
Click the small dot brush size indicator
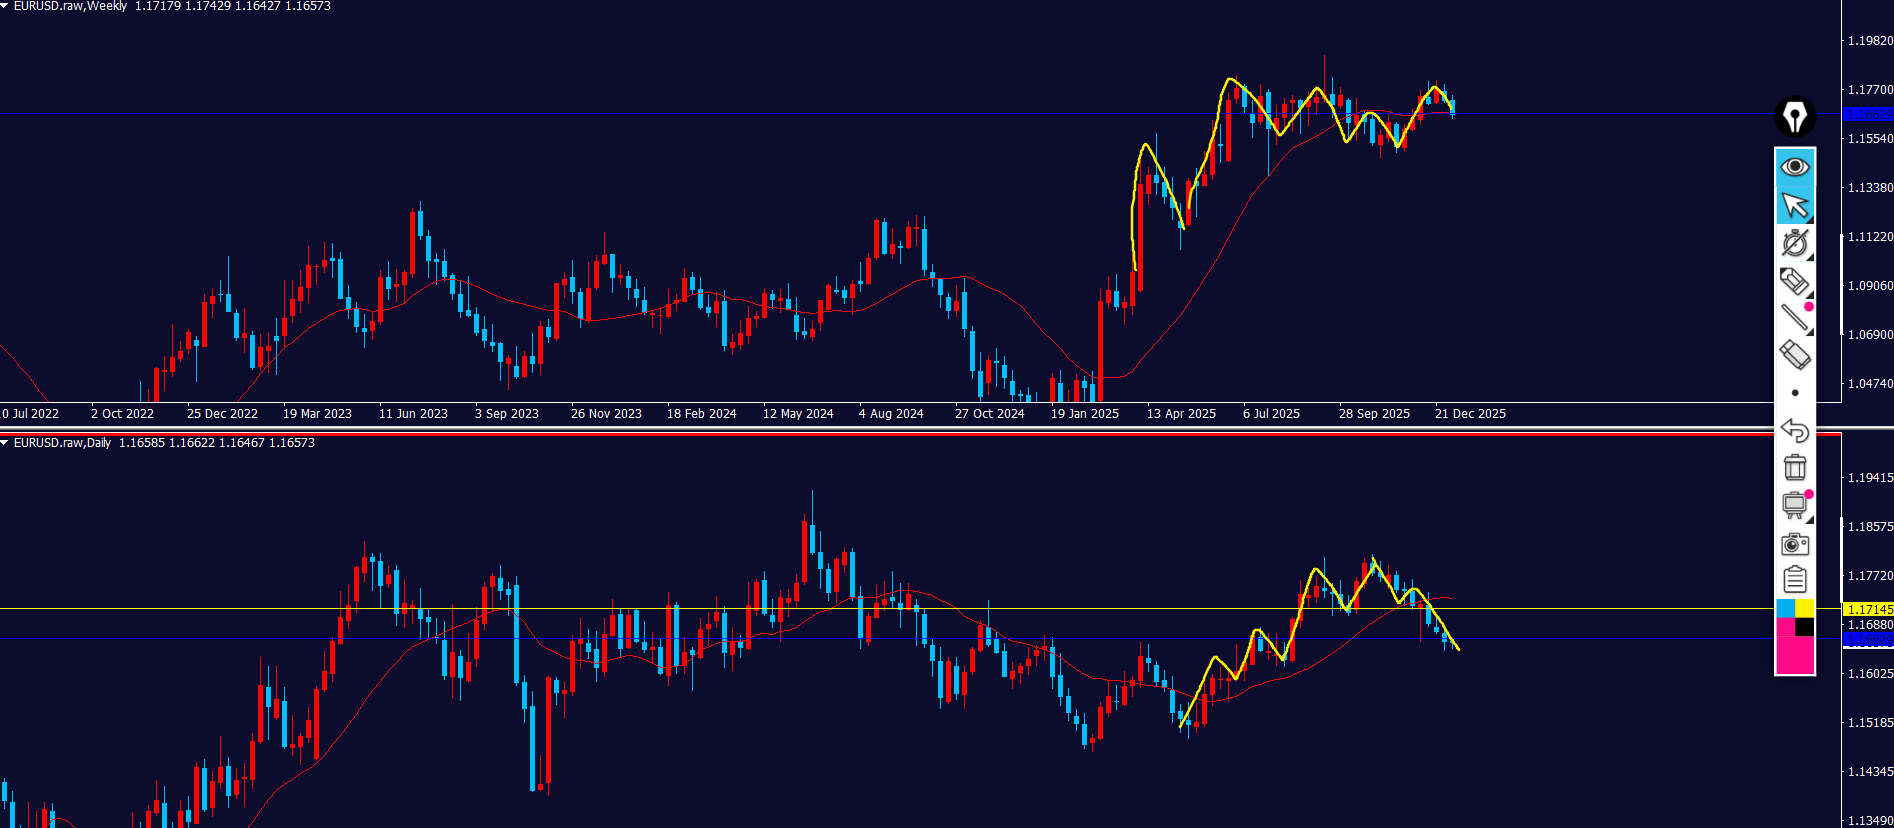point(1795,393)
